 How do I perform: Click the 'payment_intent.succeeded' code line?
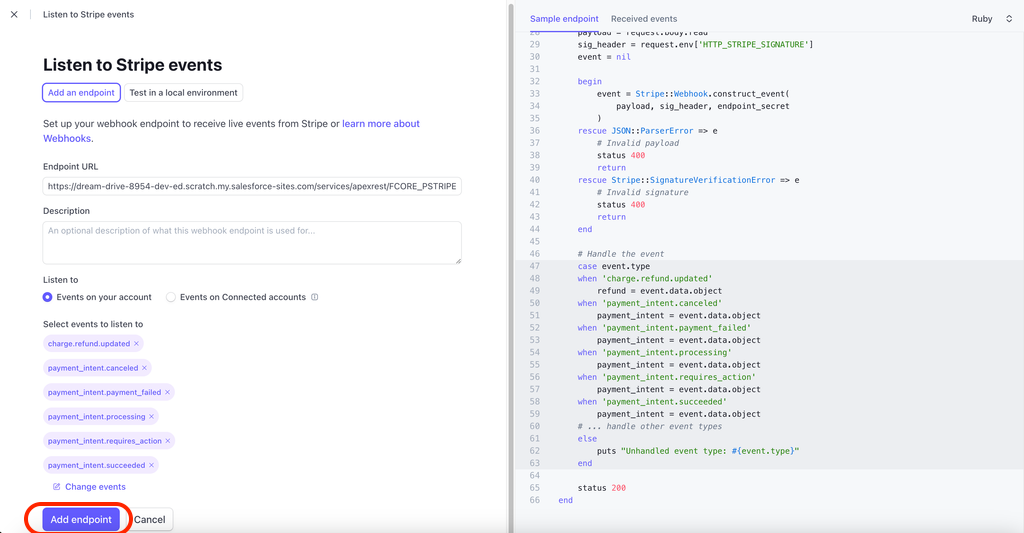[651, 402]
